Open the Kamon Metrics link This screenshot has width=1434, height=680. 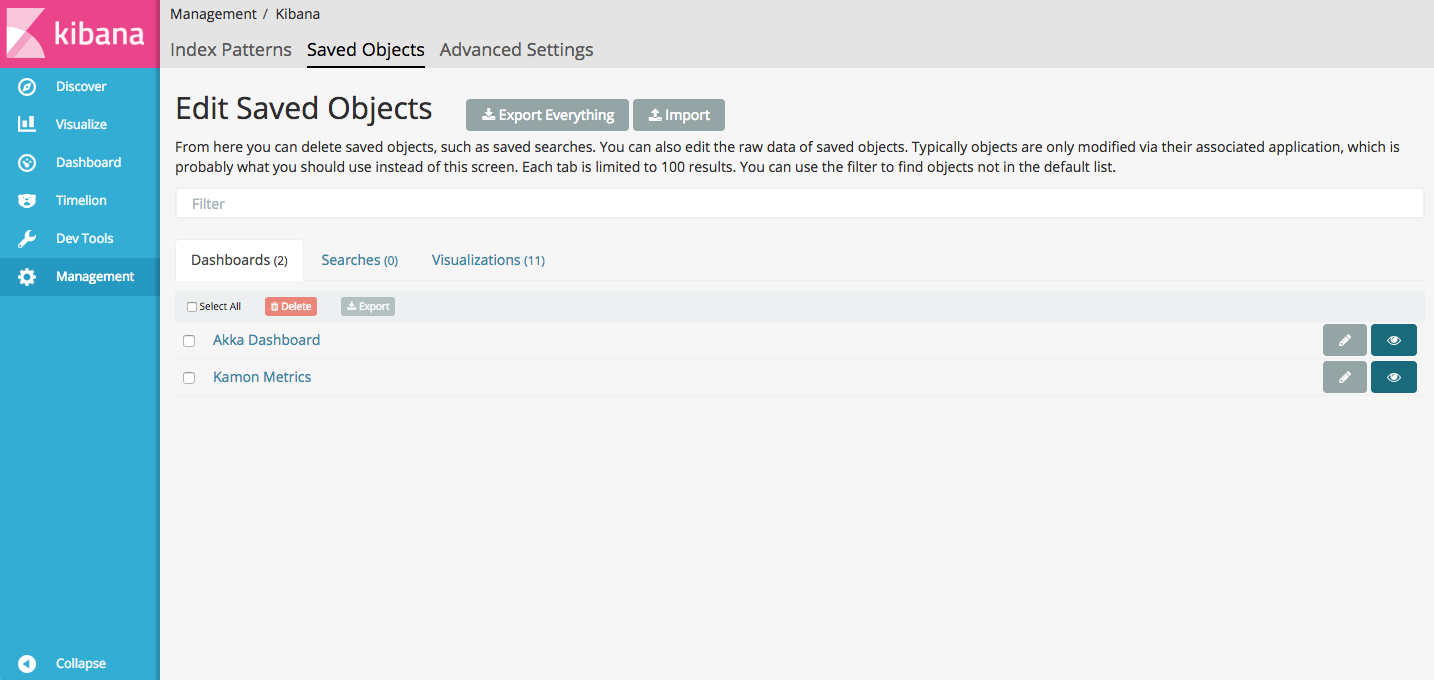(262, 377)
